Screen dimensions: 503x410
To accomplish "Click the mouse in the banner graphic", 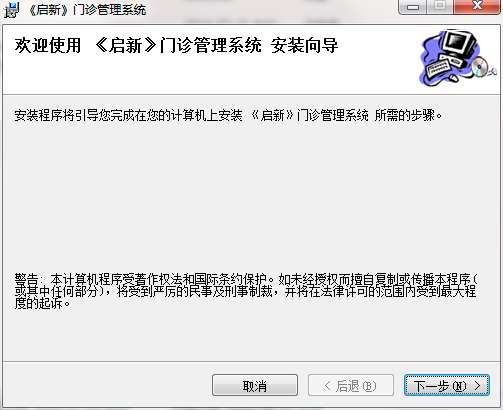I will 454,78.
